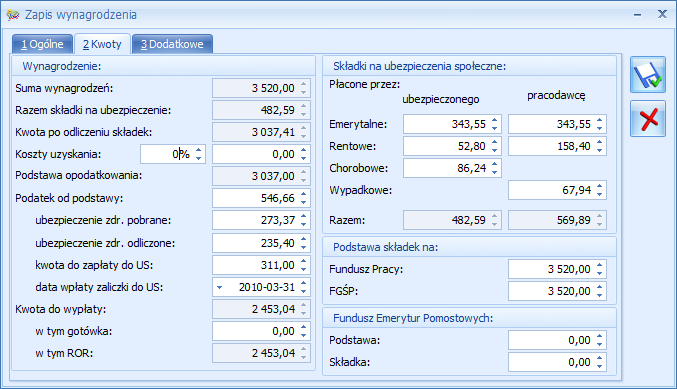
Task: Click the Koszty uzyskania percent field
Action: coord(173,154)
